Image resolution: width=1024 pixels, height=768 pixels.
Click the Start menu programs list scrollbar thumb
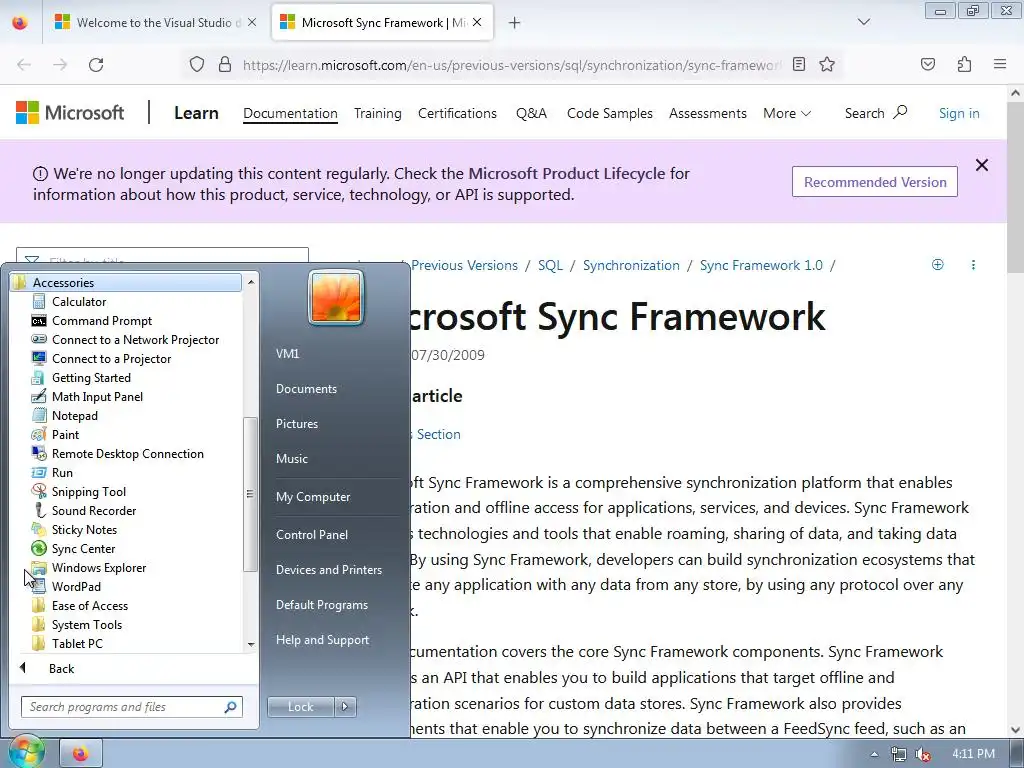[x=249, y=494]
